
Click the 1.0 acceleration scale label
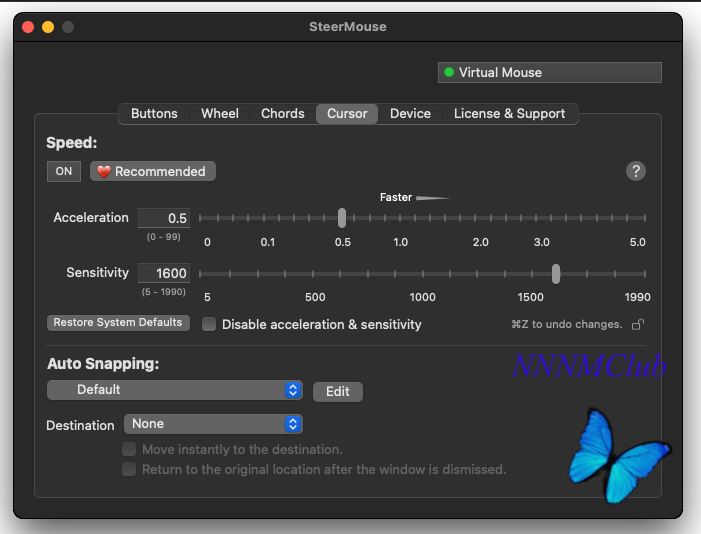click(x=400, y=242)
